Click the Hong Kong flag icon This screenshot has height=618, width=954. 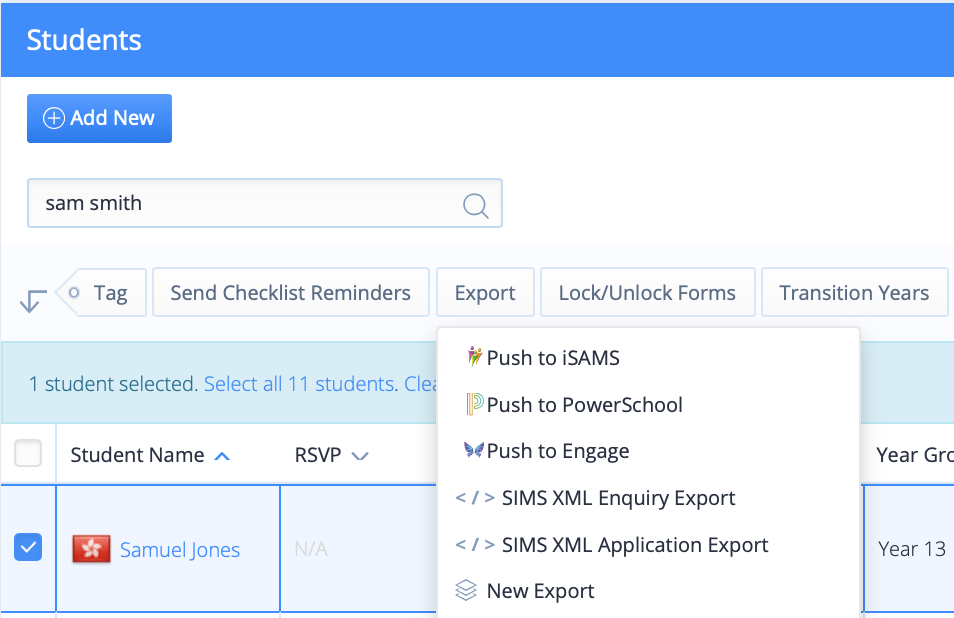click(x=91, y=549)
